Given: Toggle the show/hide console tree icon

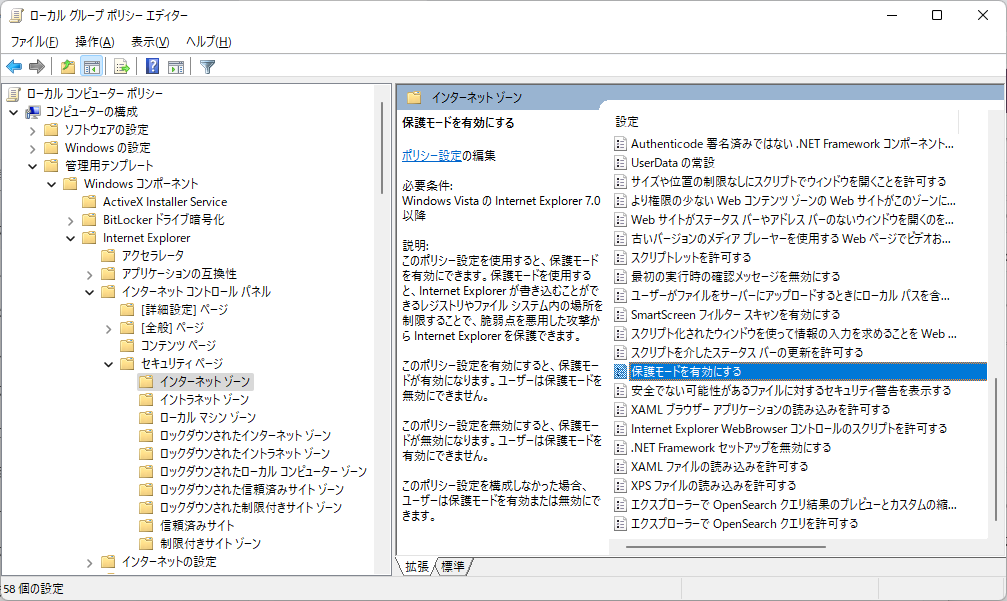Looking at the screenshot, I should coord(92,66).
